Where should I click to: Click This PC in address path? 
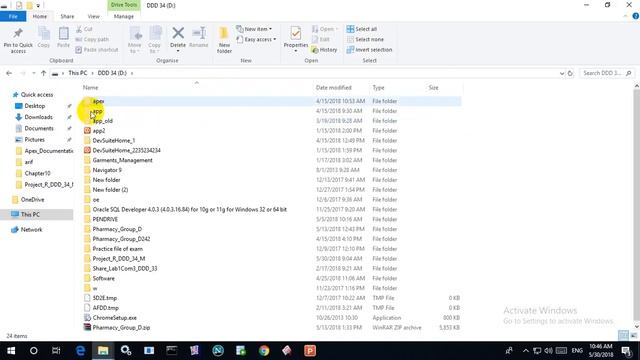[78, 73]
